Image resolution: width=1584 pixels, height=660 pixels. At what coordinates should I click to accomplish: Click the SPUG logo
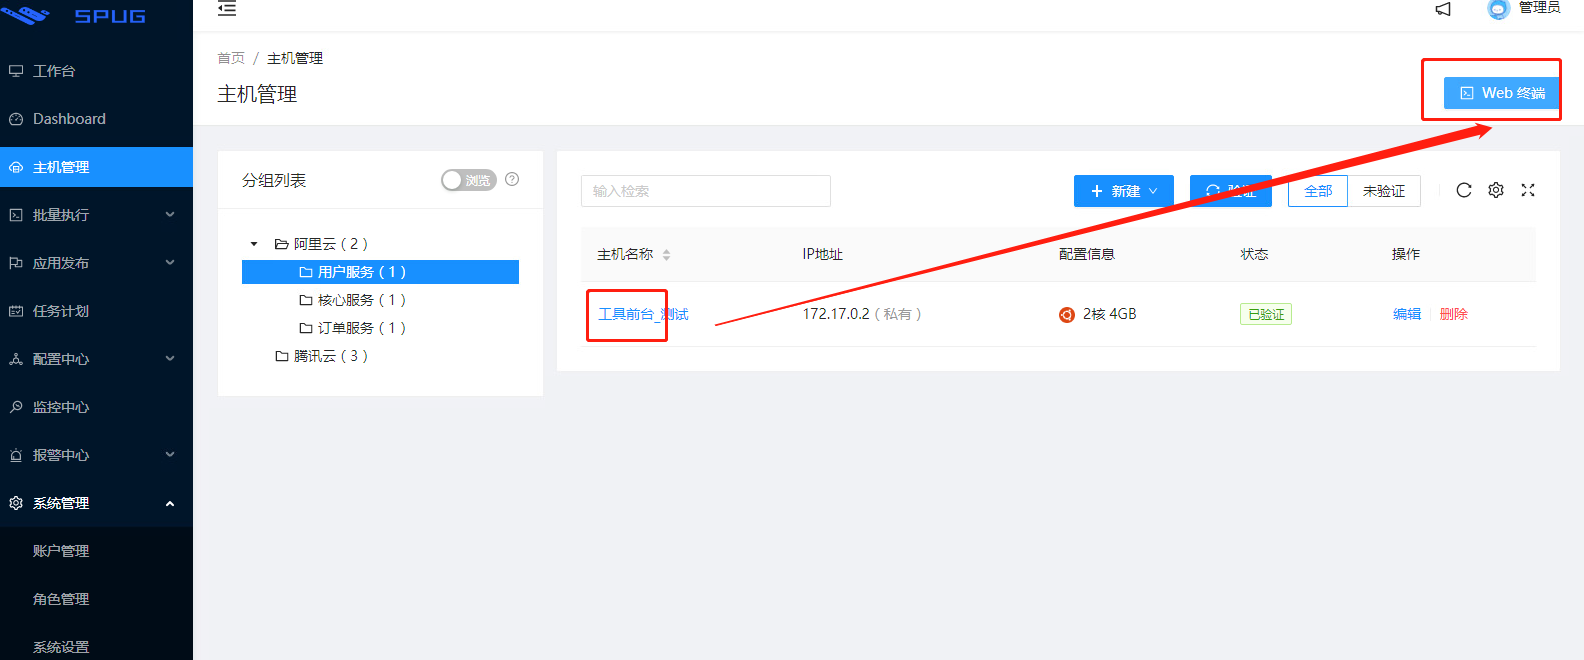tap(76, 15)
